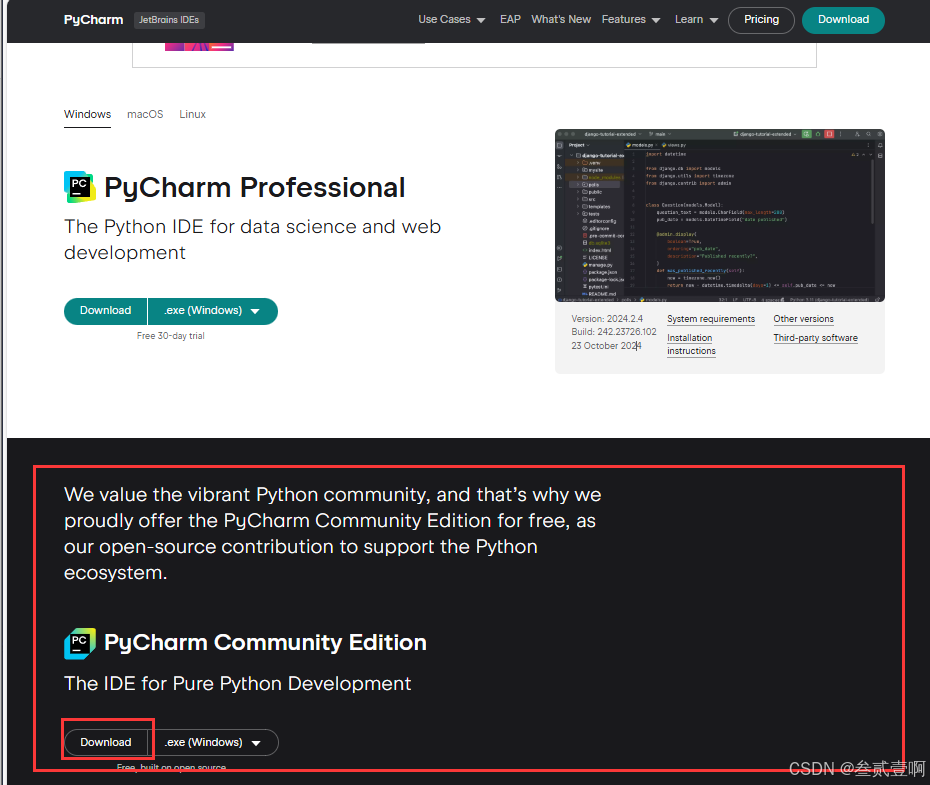Click the PyCharm IDE screenshot thumbnail
This screenshot has height=785, width=930.
[x=719, y=215]
